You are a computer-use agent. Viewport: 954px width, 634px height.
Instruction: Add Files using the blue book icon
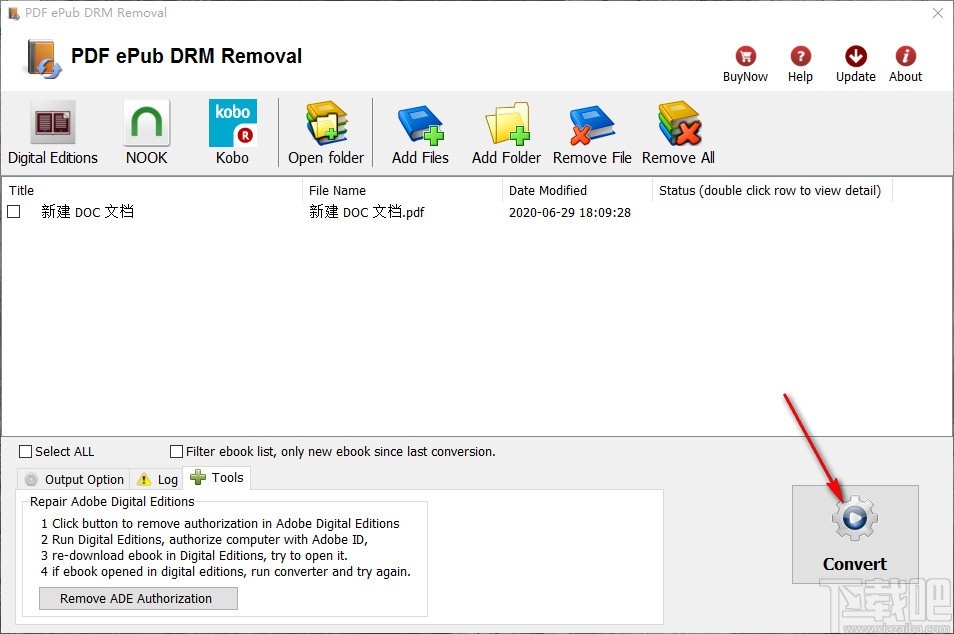[420, 133]
